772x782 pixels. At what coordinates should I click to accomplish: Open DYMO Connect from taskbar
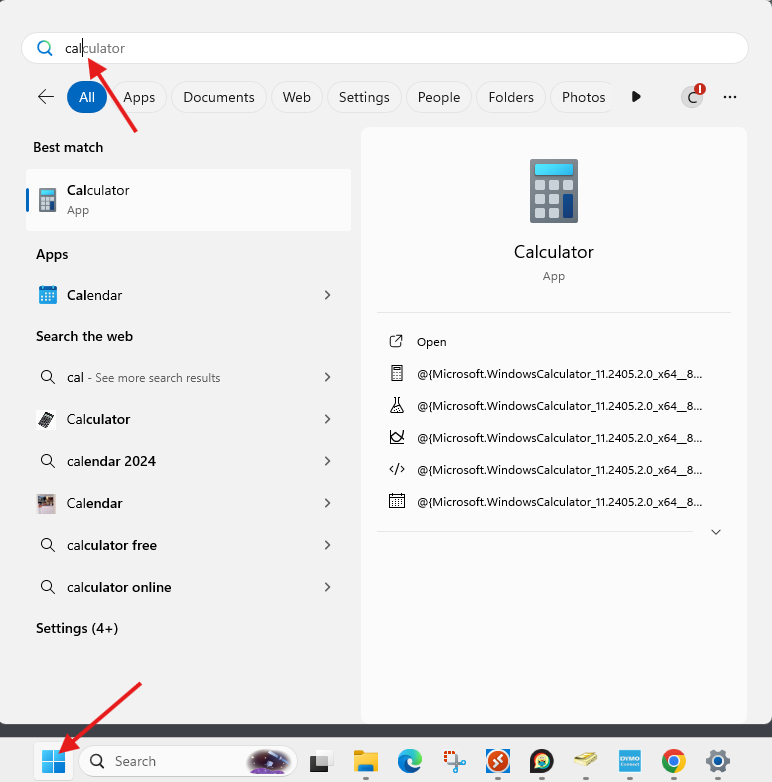tap(629, 761)
